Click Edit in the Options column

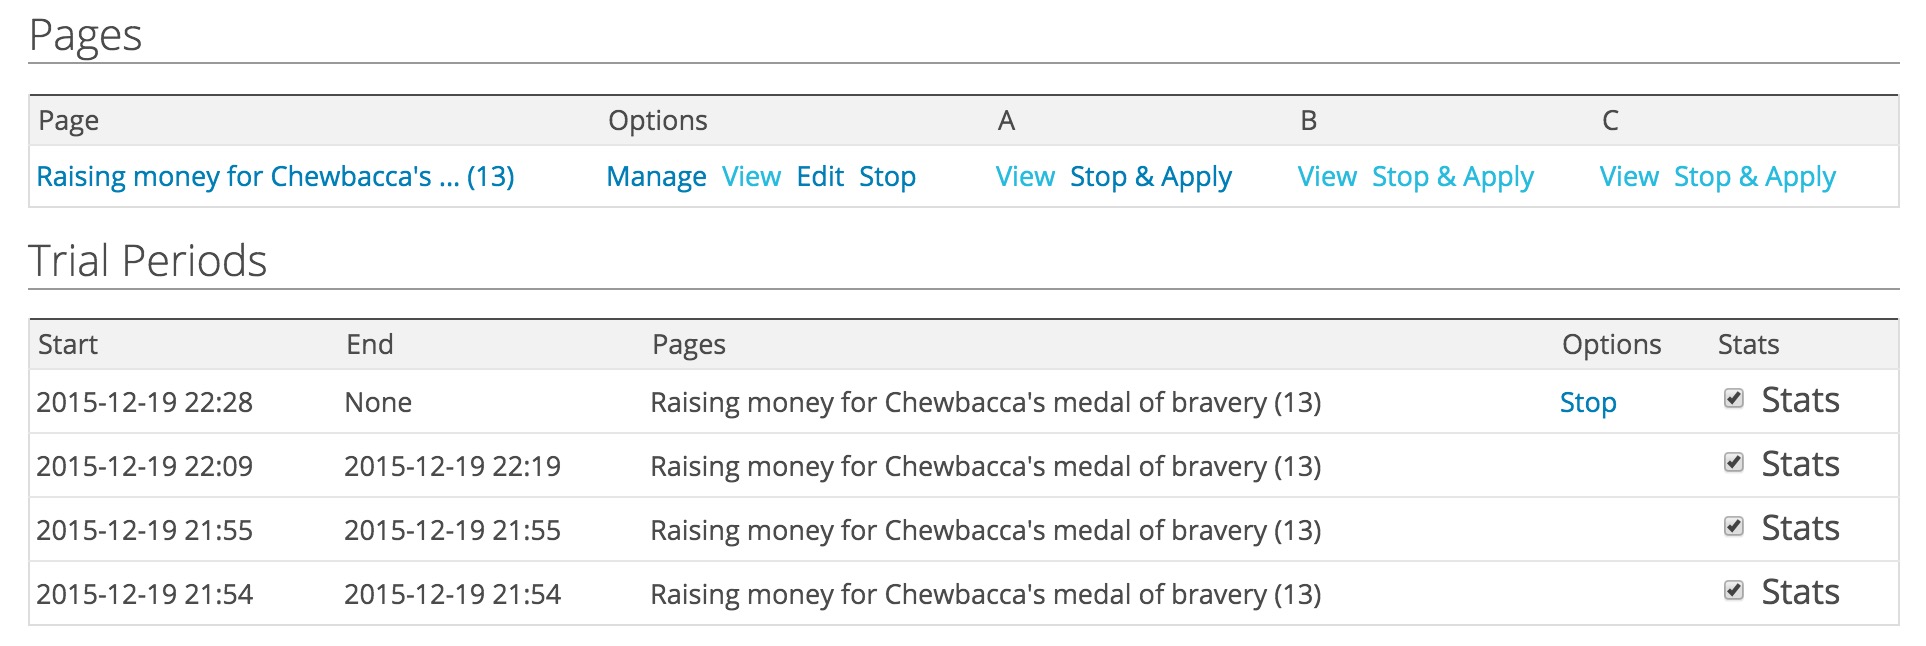[x=820, y=177]
